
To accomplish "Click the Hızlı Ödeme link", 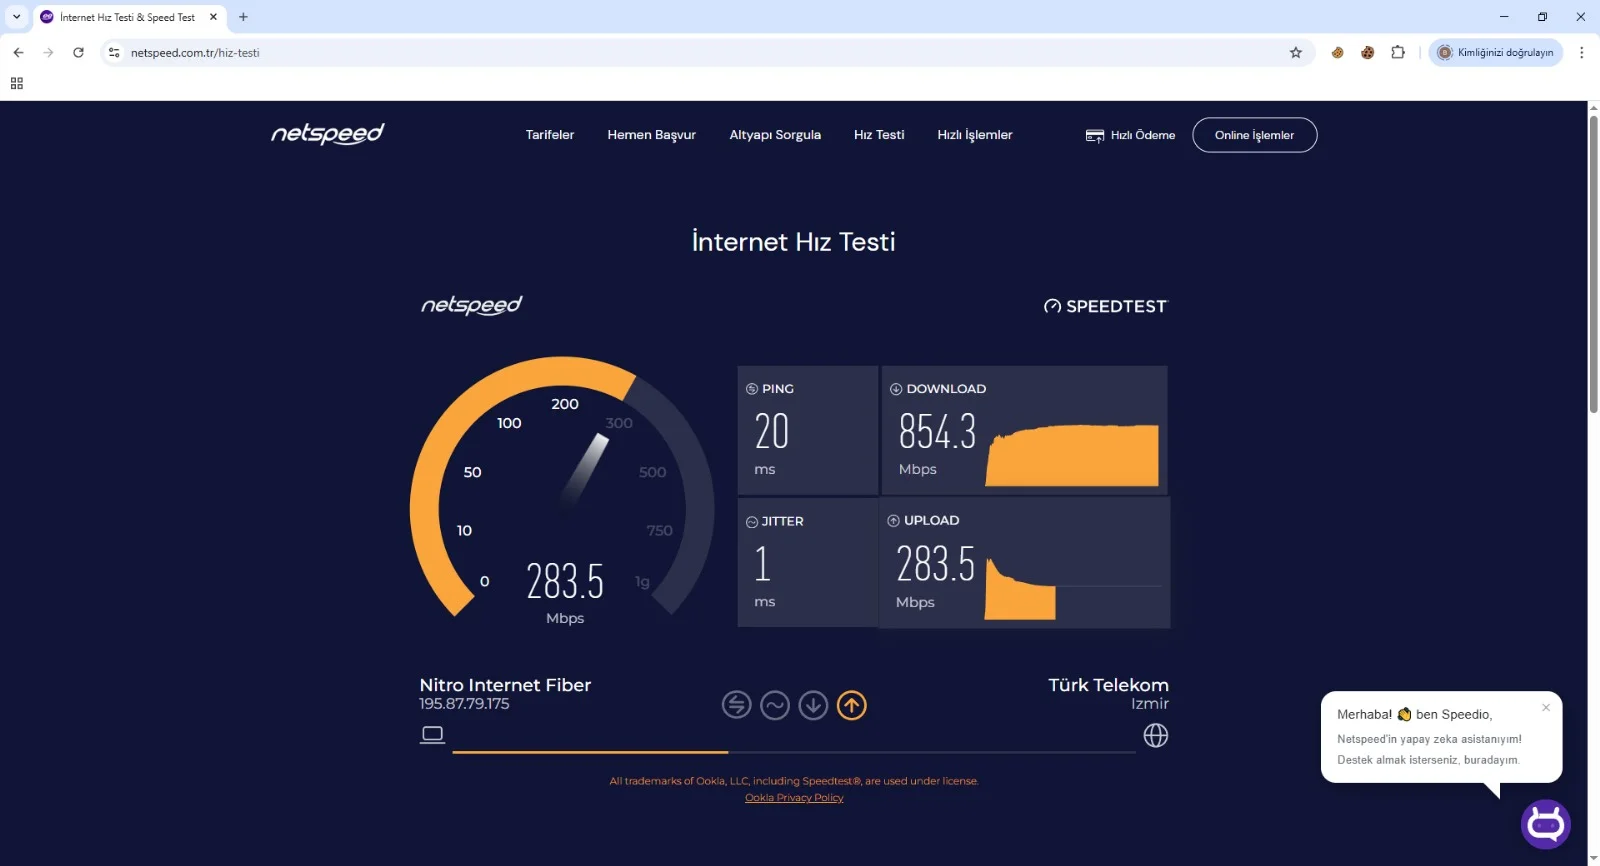I will [x=1130, y=135].
